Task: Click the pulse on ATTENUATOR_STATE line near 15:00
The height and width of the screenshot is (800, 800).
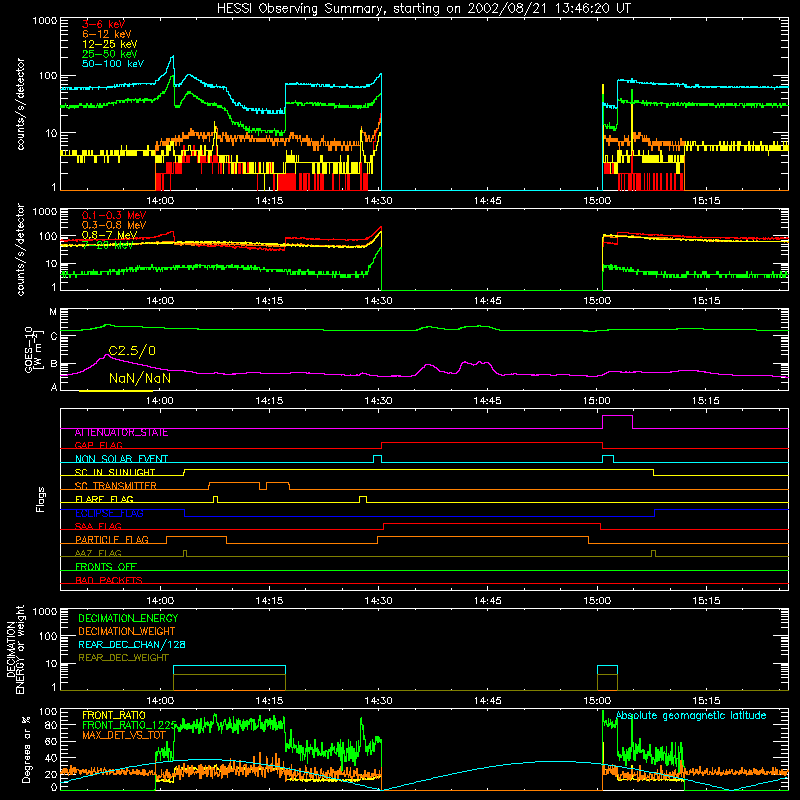Action: point(617,421)
